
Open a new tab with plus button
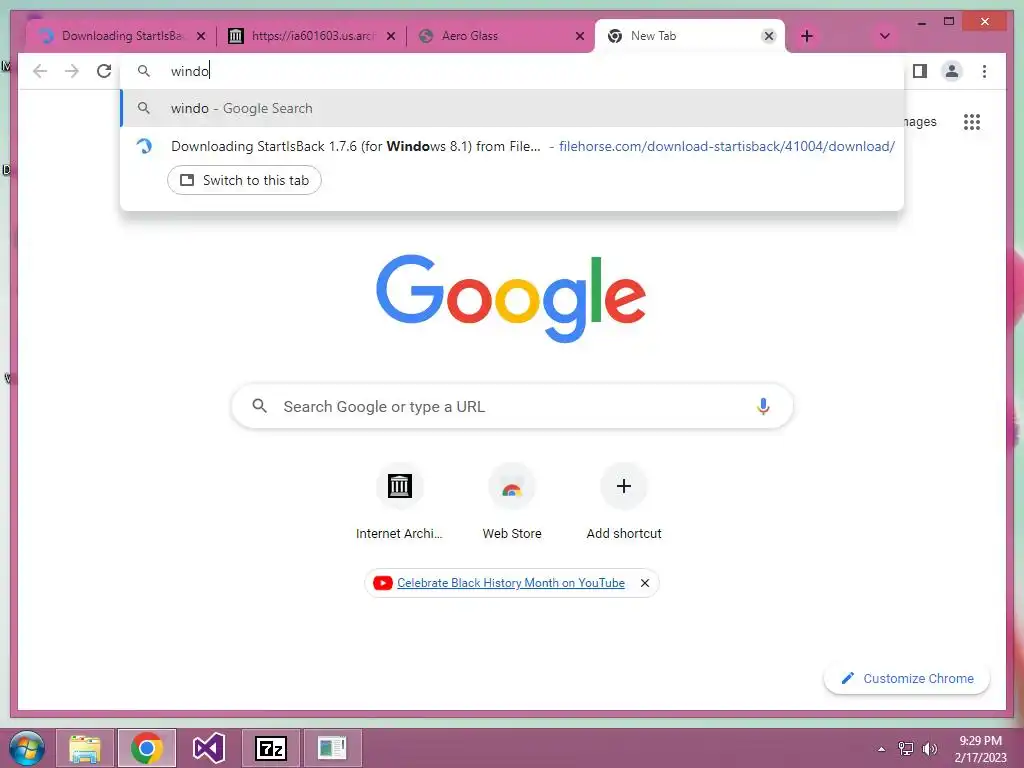pos(807,37)
